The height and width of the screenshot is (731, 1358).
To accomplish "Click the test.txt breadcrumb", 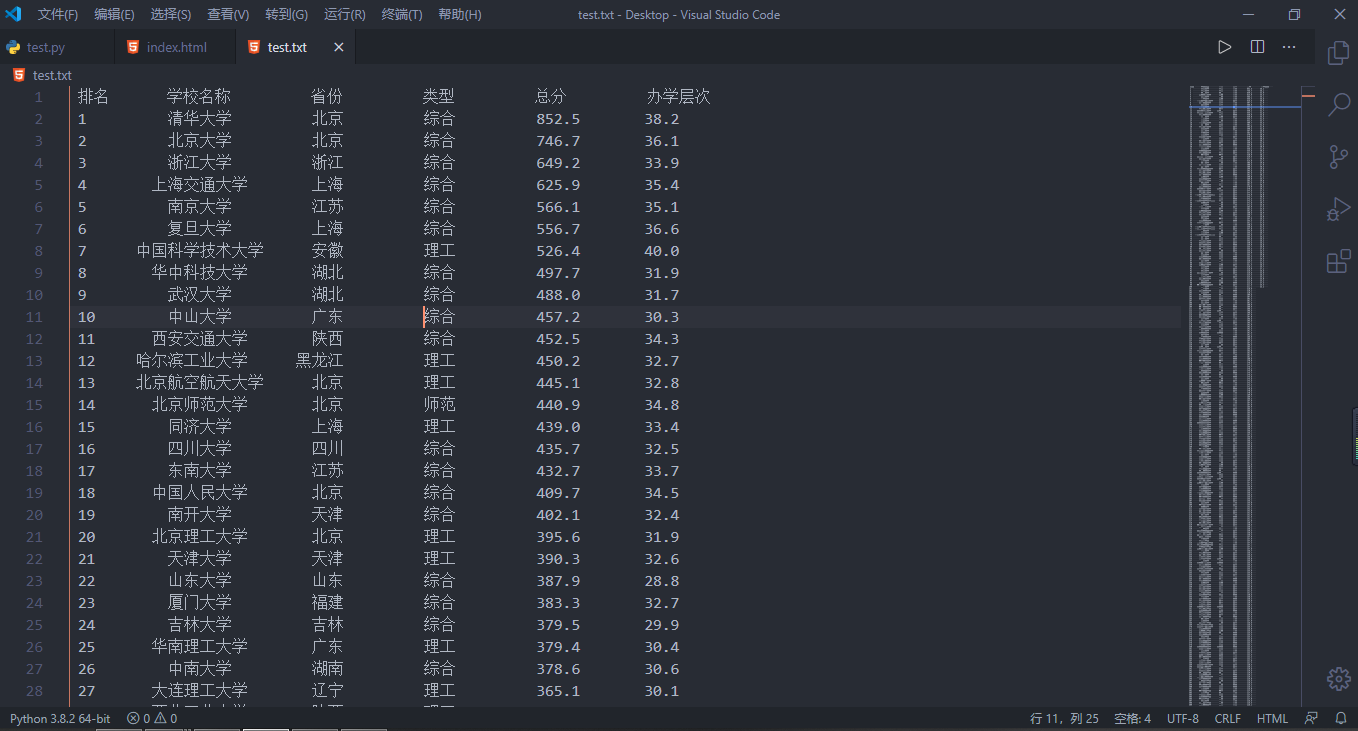I will [52, 75].
